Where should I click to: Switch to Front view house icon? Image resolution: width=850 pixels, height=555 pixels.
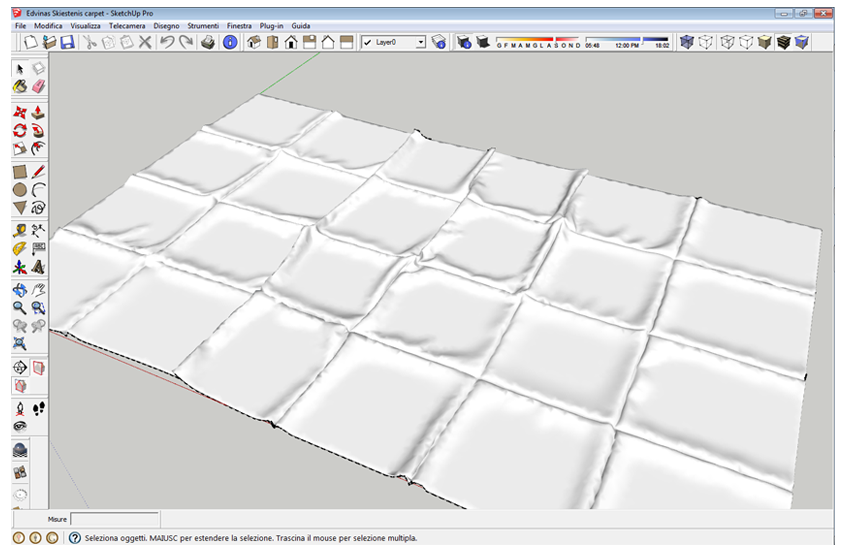tap(291, 42)
